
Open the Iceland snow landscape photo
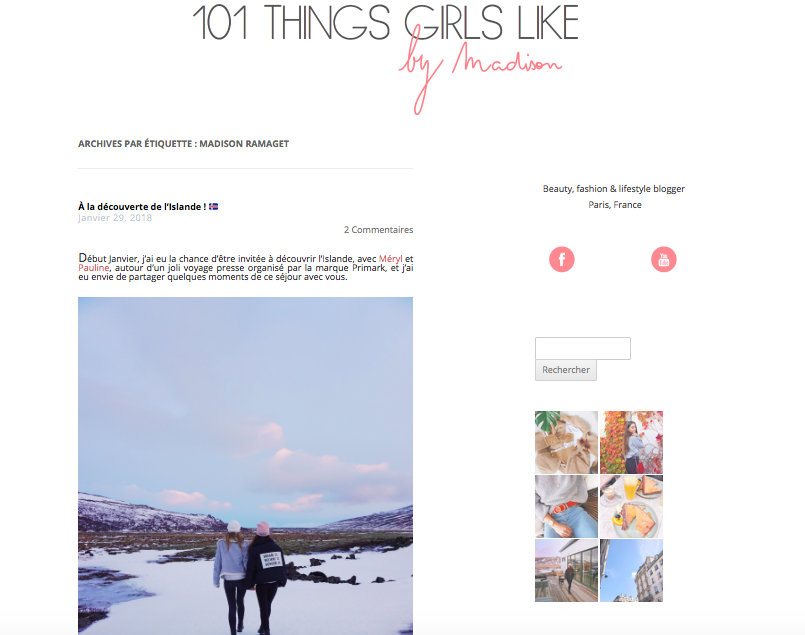(245, 466)
